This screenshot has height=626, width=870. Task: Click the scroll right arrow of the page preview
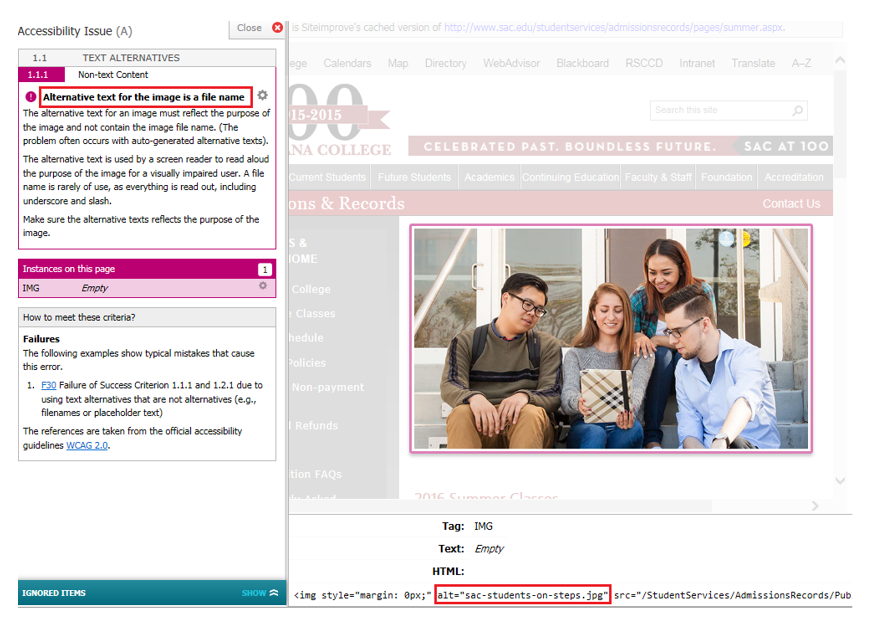(x=815, y=506)
